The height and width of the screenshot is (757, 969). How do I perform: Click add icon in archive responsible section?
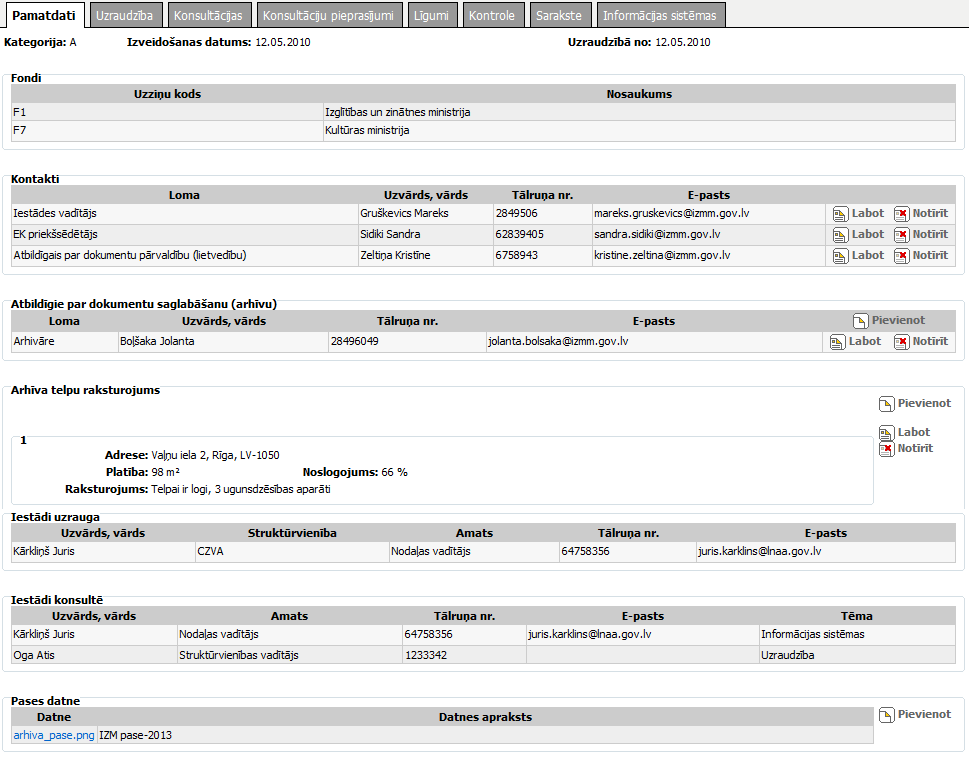(860, 321)
